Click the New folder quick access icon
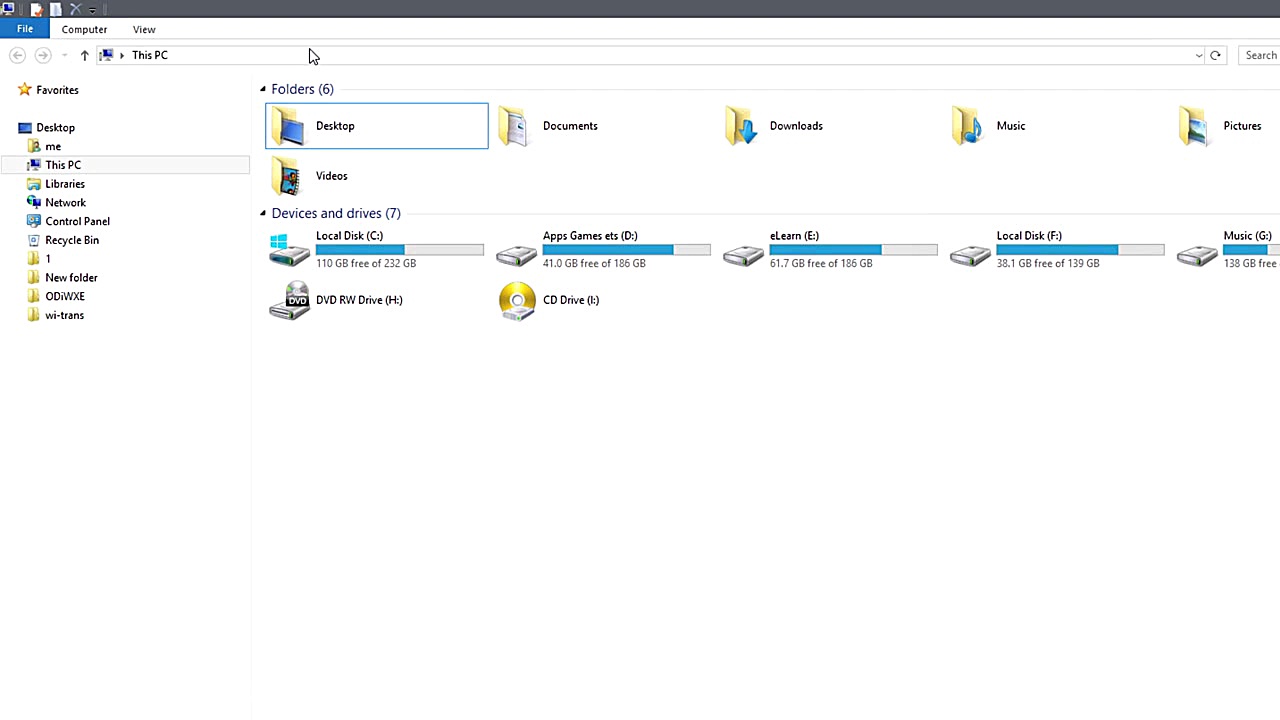1280x720 pixels. 56,9
